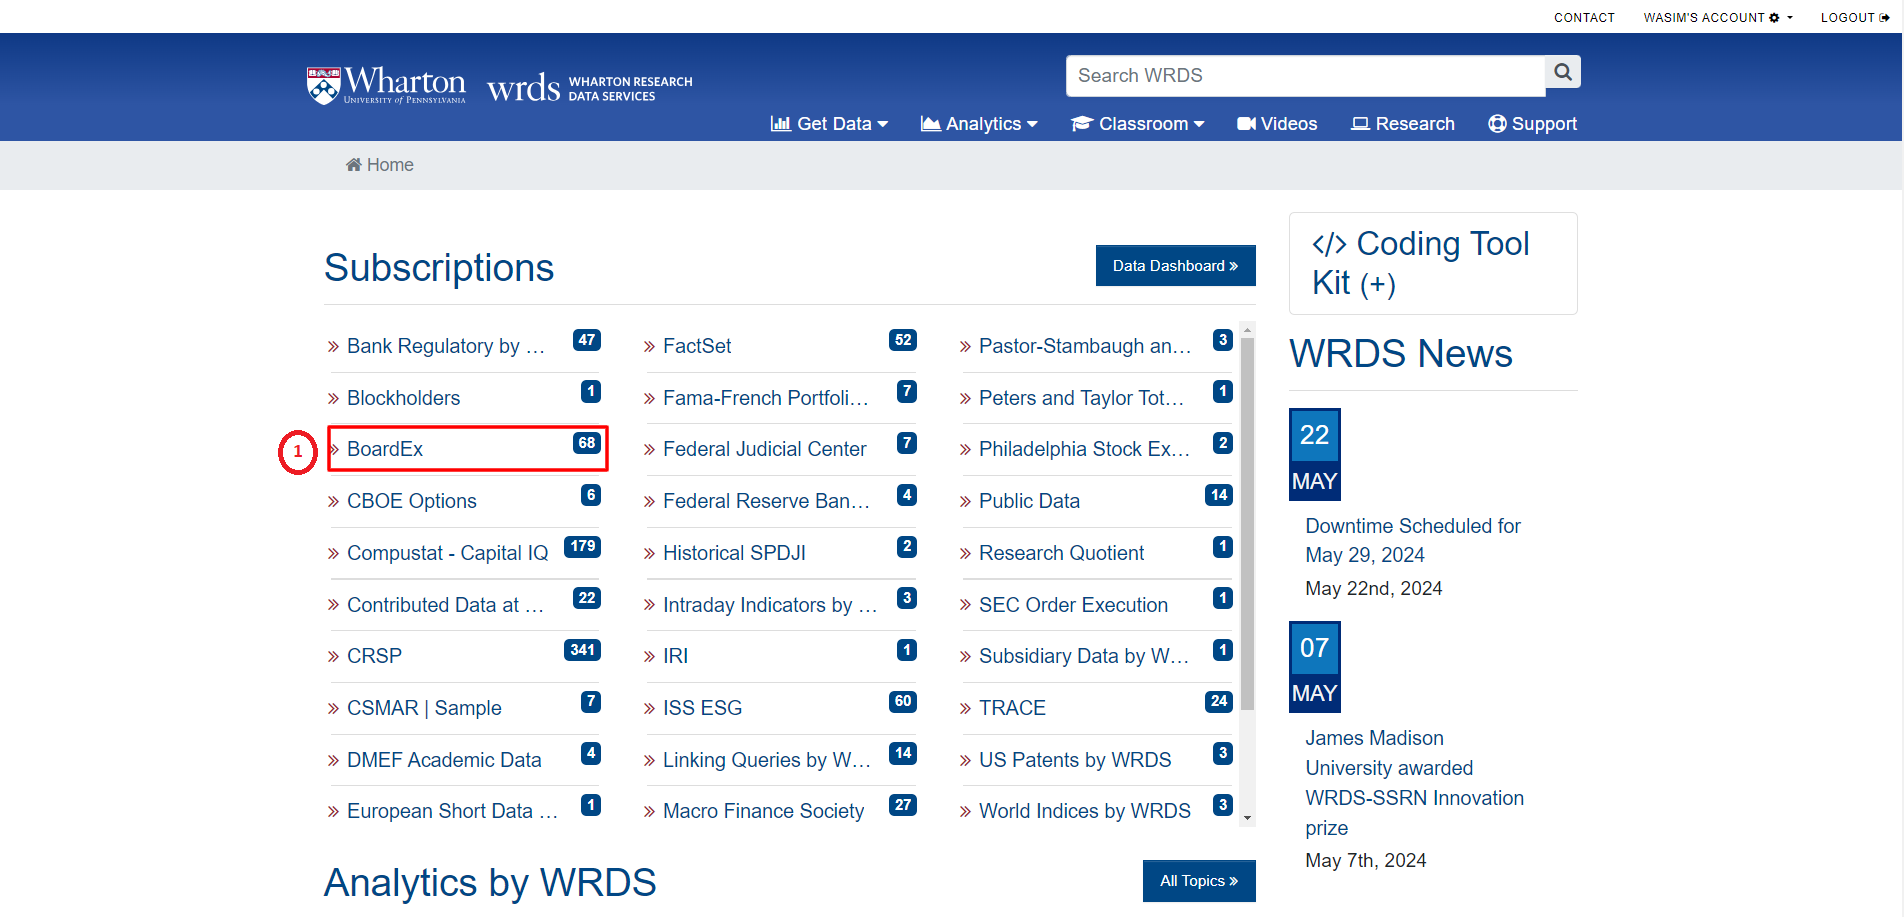Read Downtime Scheduled for May 29 news
This screenshot has width=1904, height=917.
1413,540
